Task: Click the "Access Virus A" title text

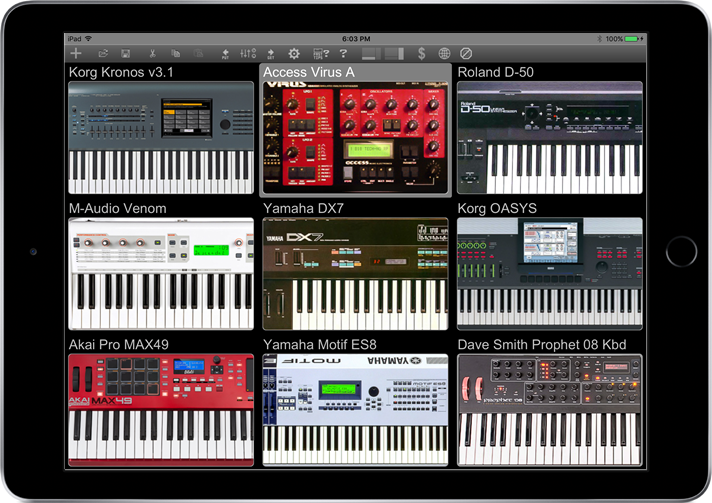Action: click(x=309, y=72)
